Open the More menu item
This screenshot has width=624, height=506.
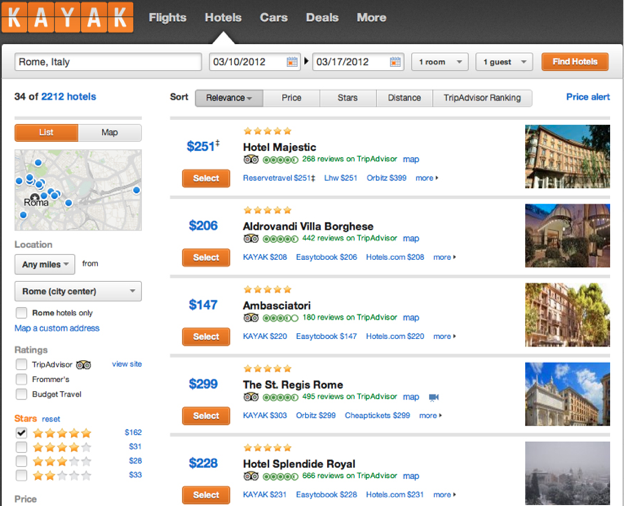pos(372,18)
